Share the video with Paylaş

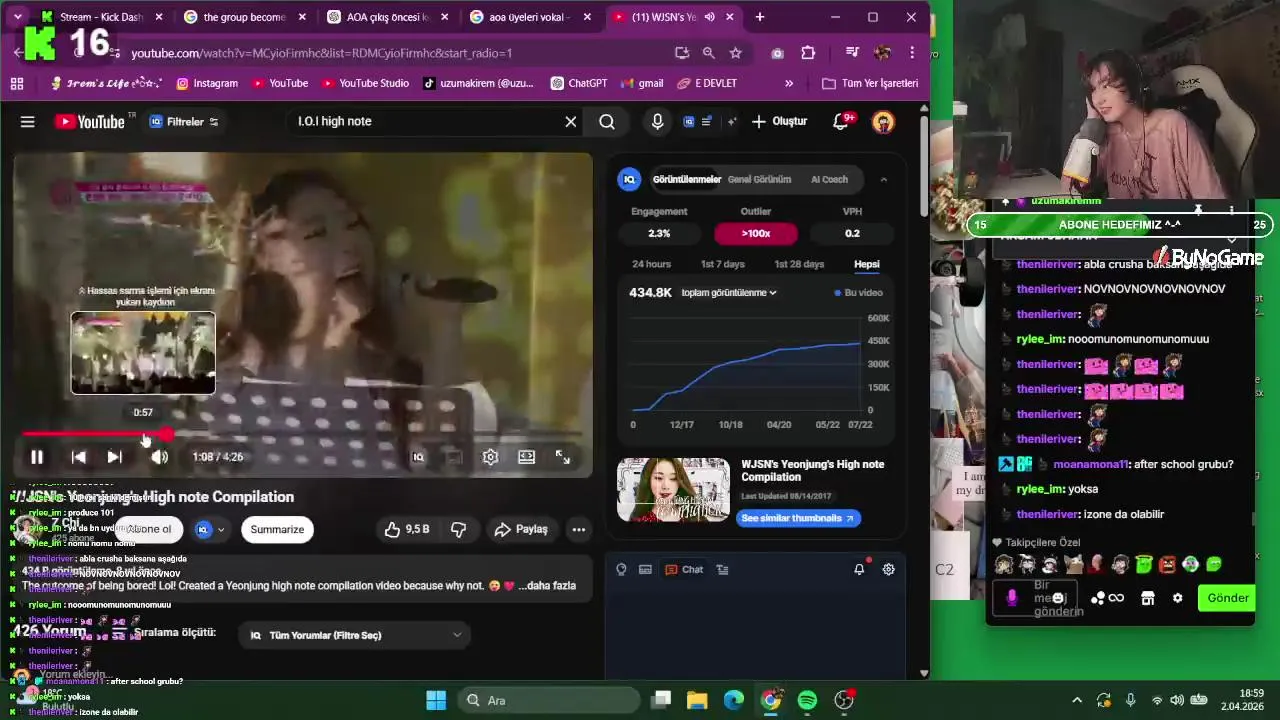click(x=521, y=529)
